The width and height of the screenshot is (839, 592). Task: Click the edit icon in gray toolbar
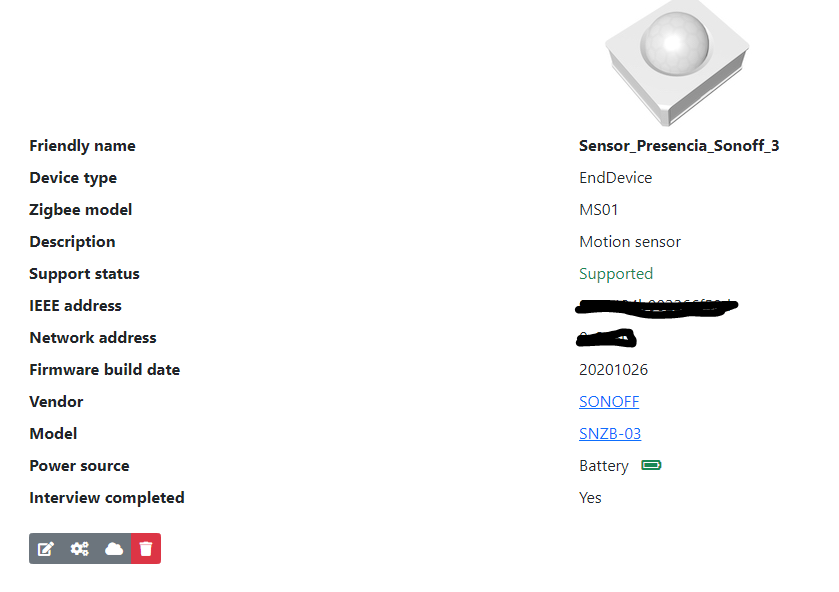coord(45,548)
